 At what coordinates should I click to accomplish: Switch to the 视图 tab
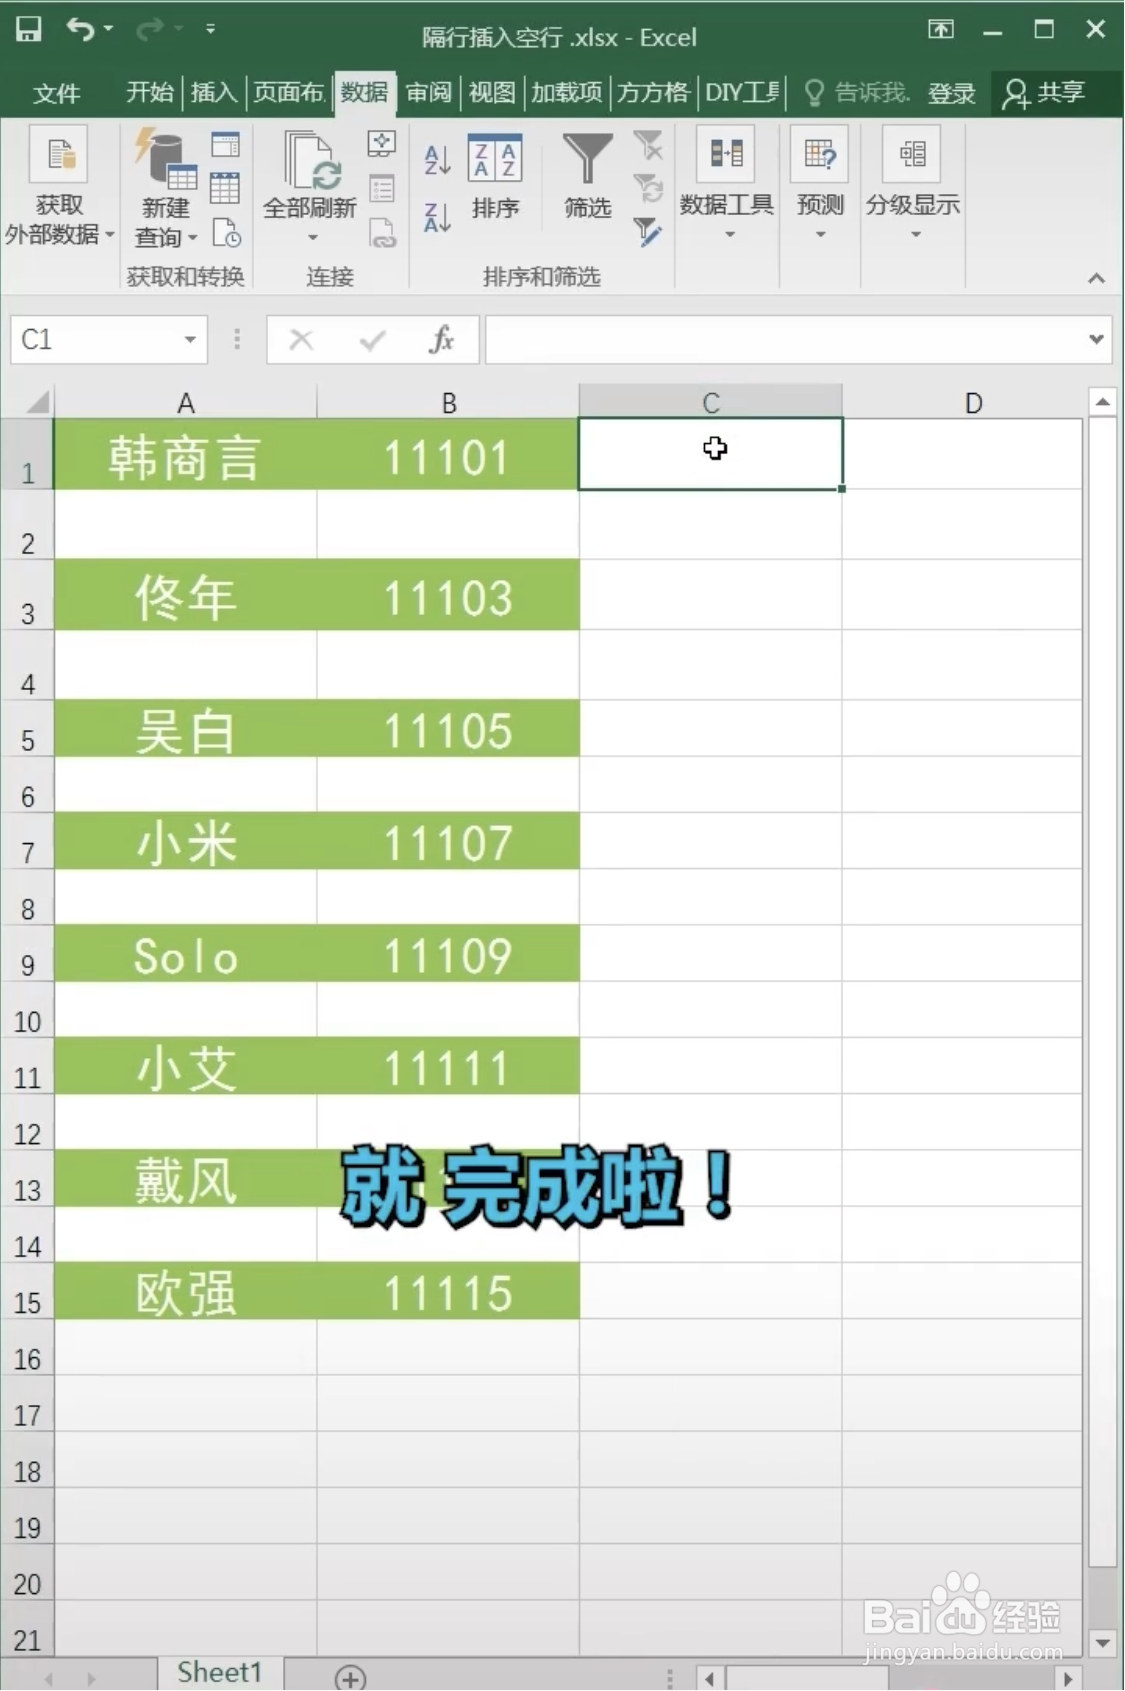[x=491, y=92]
